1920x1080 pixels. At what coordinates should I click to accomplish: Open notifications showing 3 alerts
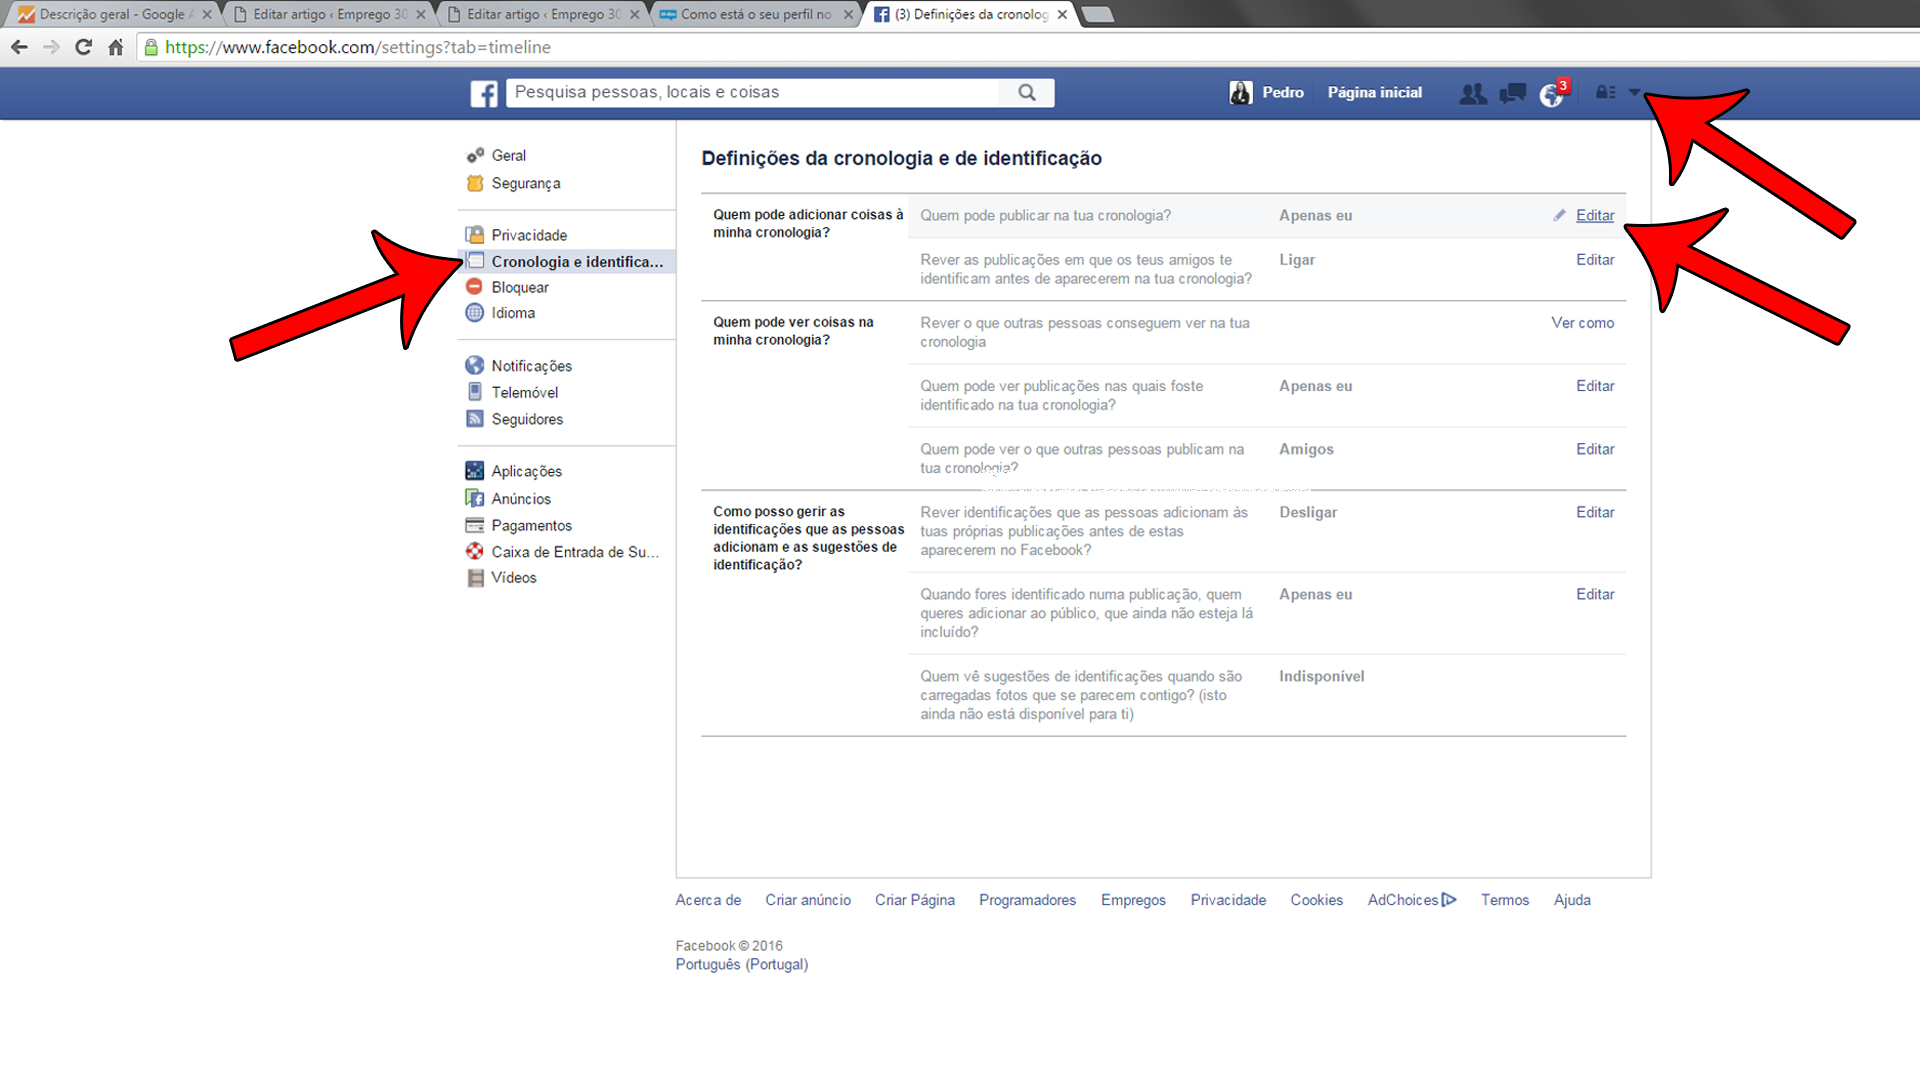point(1550,93)
